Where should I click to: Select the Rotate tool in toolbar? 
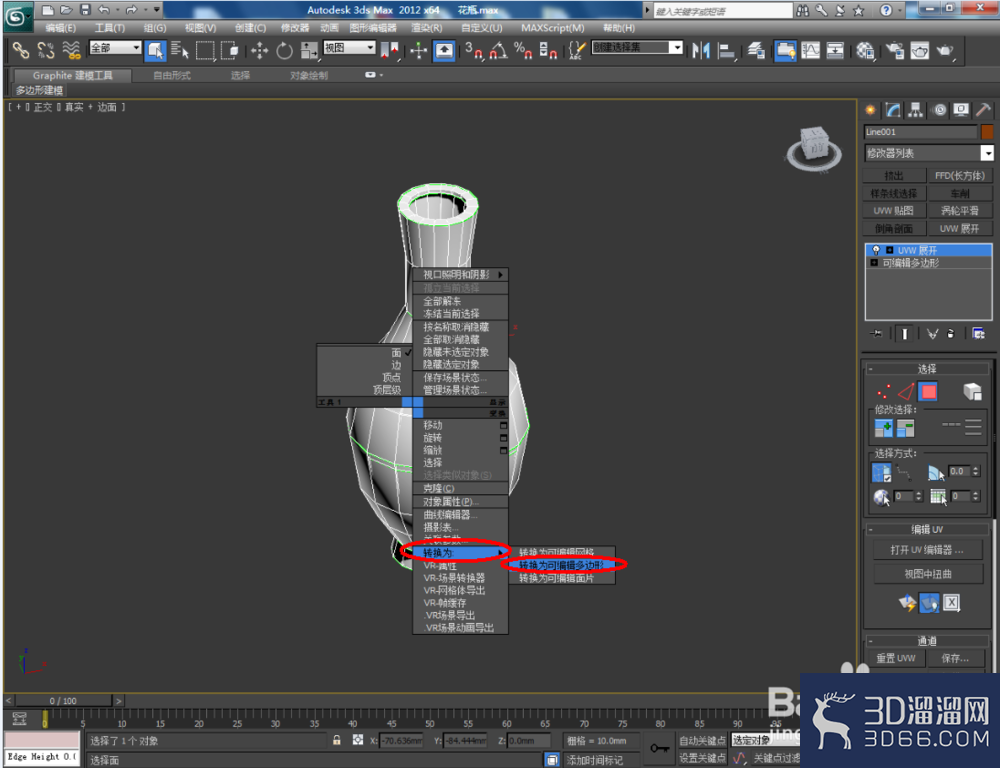[284, 50]
